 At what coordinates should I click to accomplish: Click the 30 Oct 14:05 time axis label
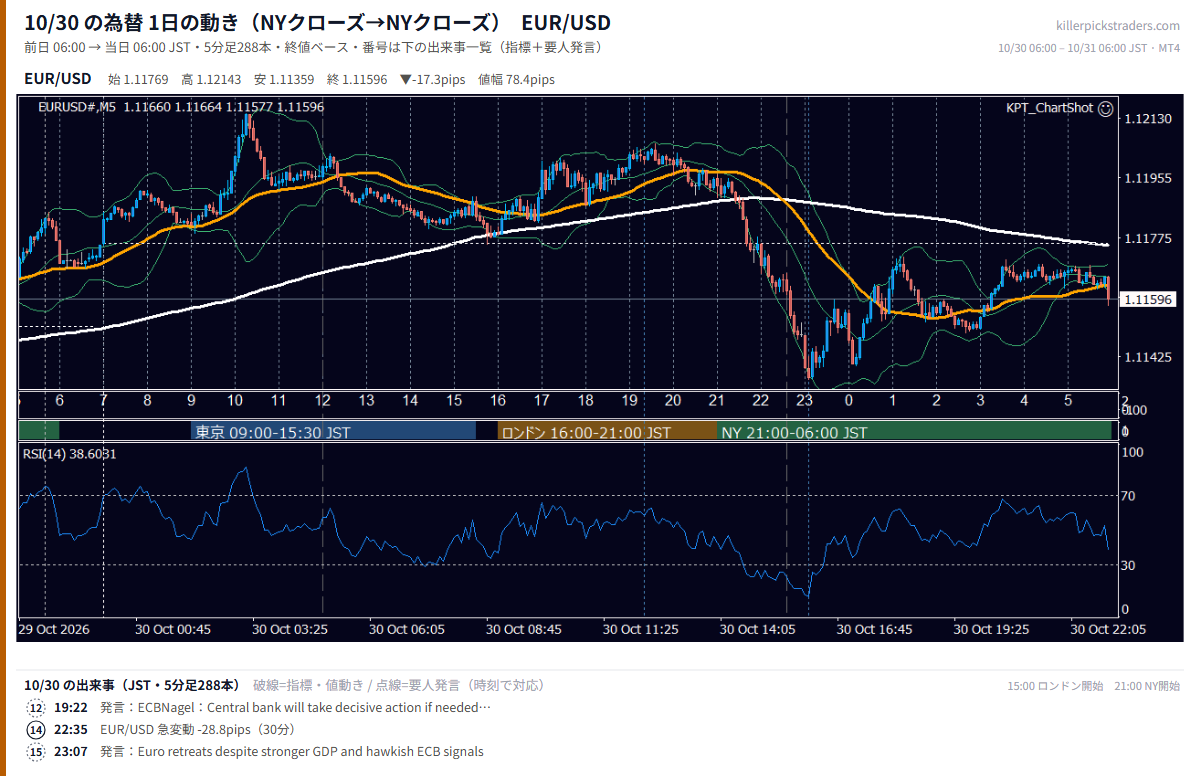point(759,630)
